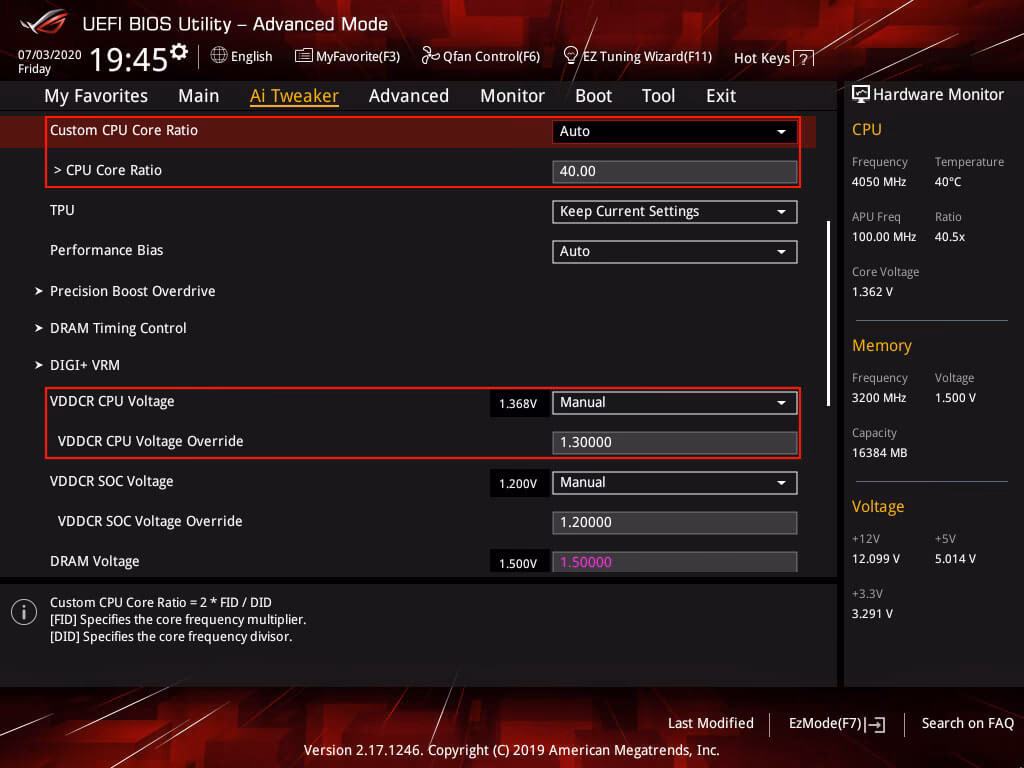This screenshot has width=1024, height=768.
Task: Click the 1.362 V Core Voltage value
Action: pos(872,292)
